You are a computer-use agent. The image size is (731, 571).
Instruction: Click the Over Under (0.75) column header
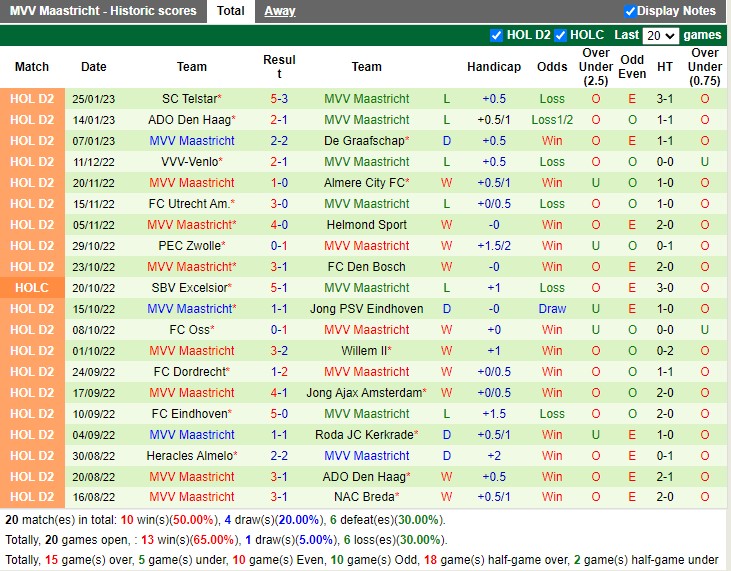(704, 67)
